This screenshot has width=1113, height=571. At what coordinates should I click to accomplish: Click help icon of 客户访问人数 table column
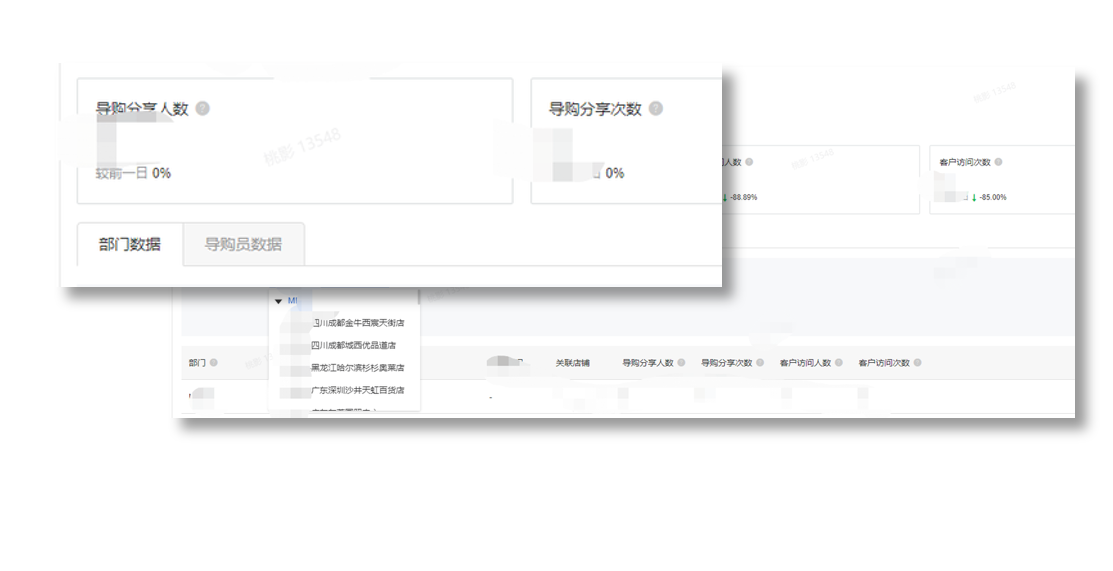click(839, 363)
